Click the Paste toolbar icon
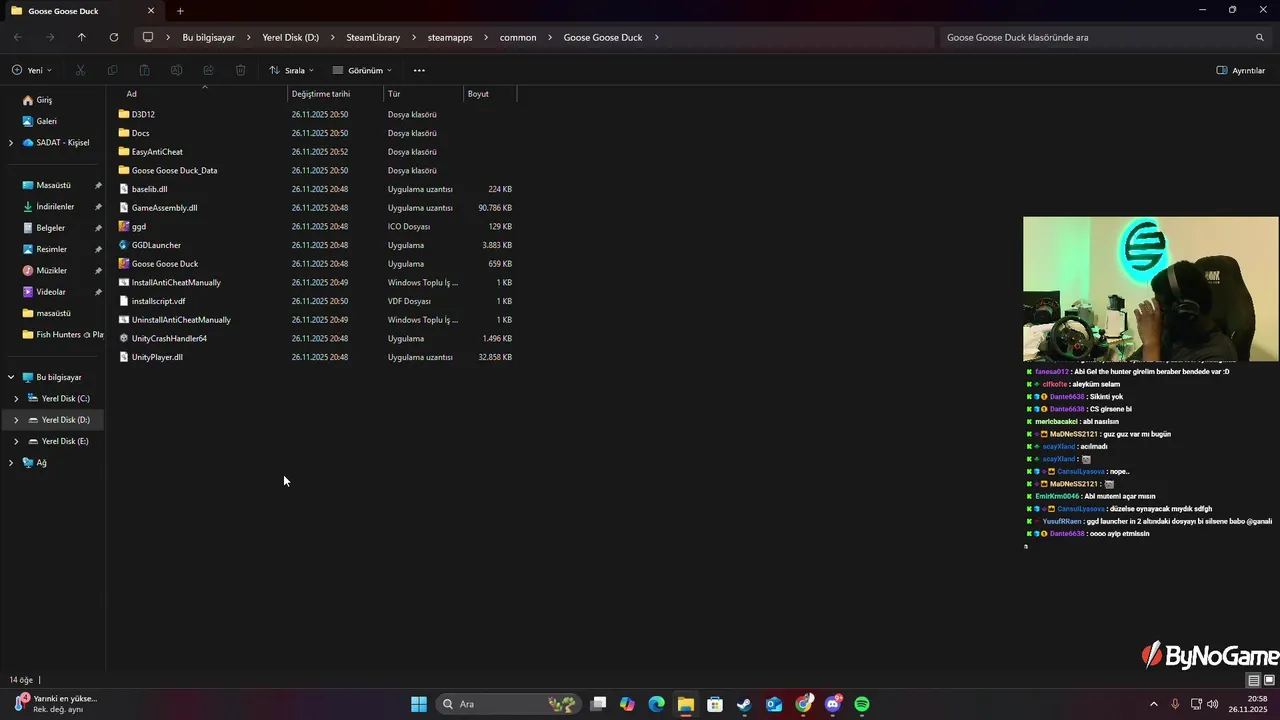 145,70
